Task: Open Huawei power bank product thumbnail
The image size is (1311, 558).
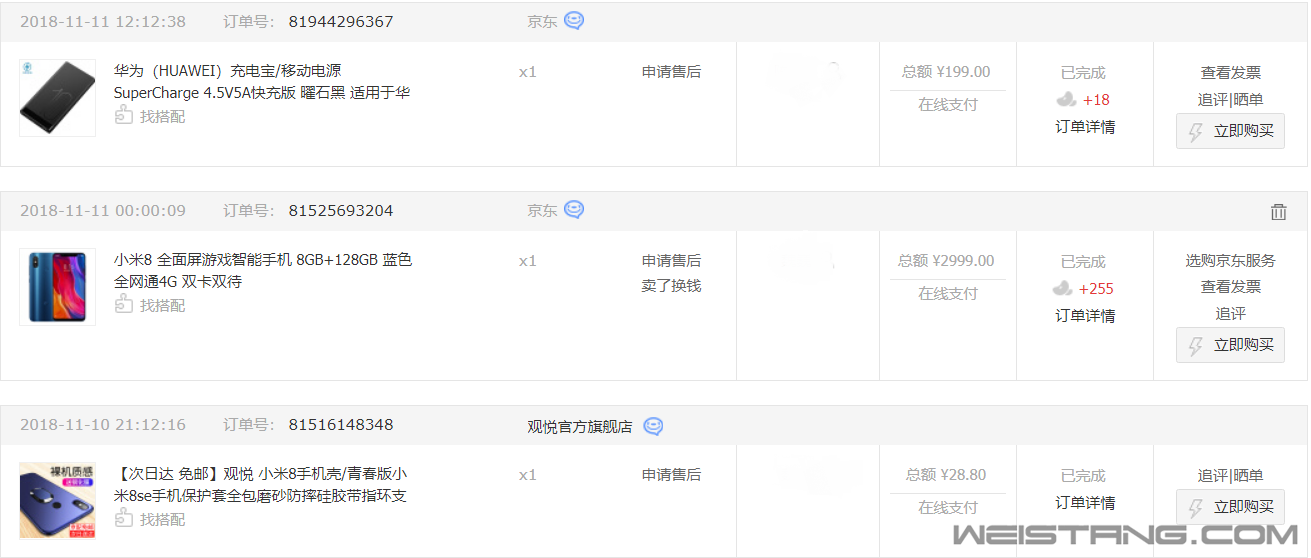Action: pos(57,98)
